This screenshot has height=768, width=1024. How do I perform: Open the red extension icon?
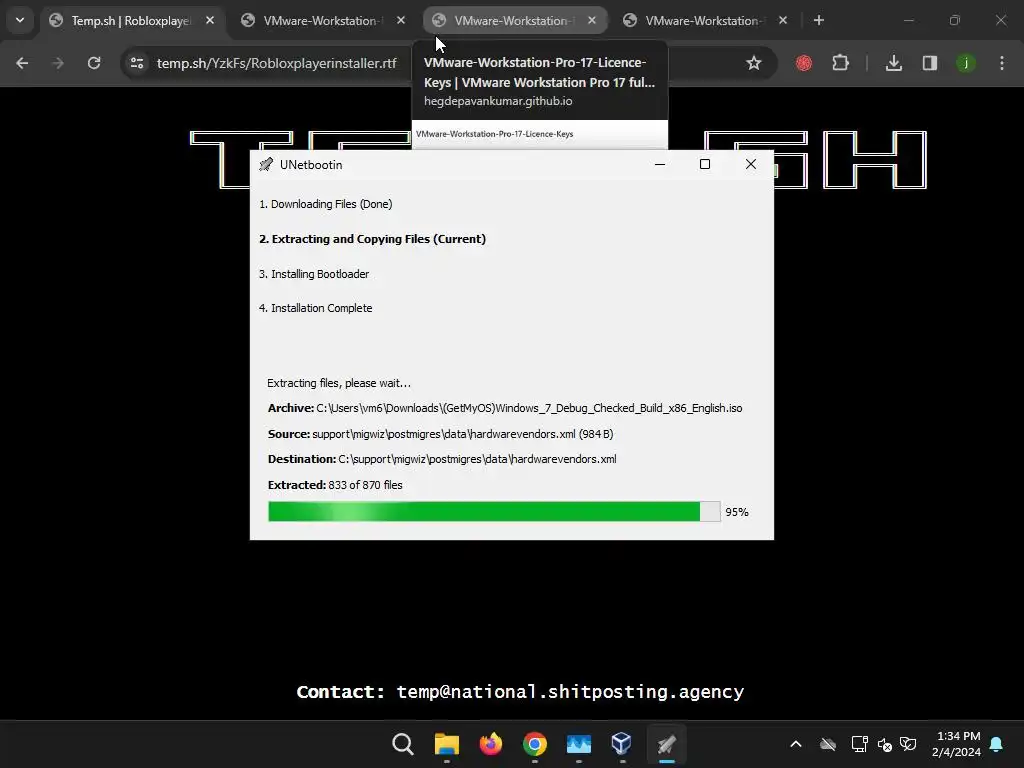coord(804,63)
